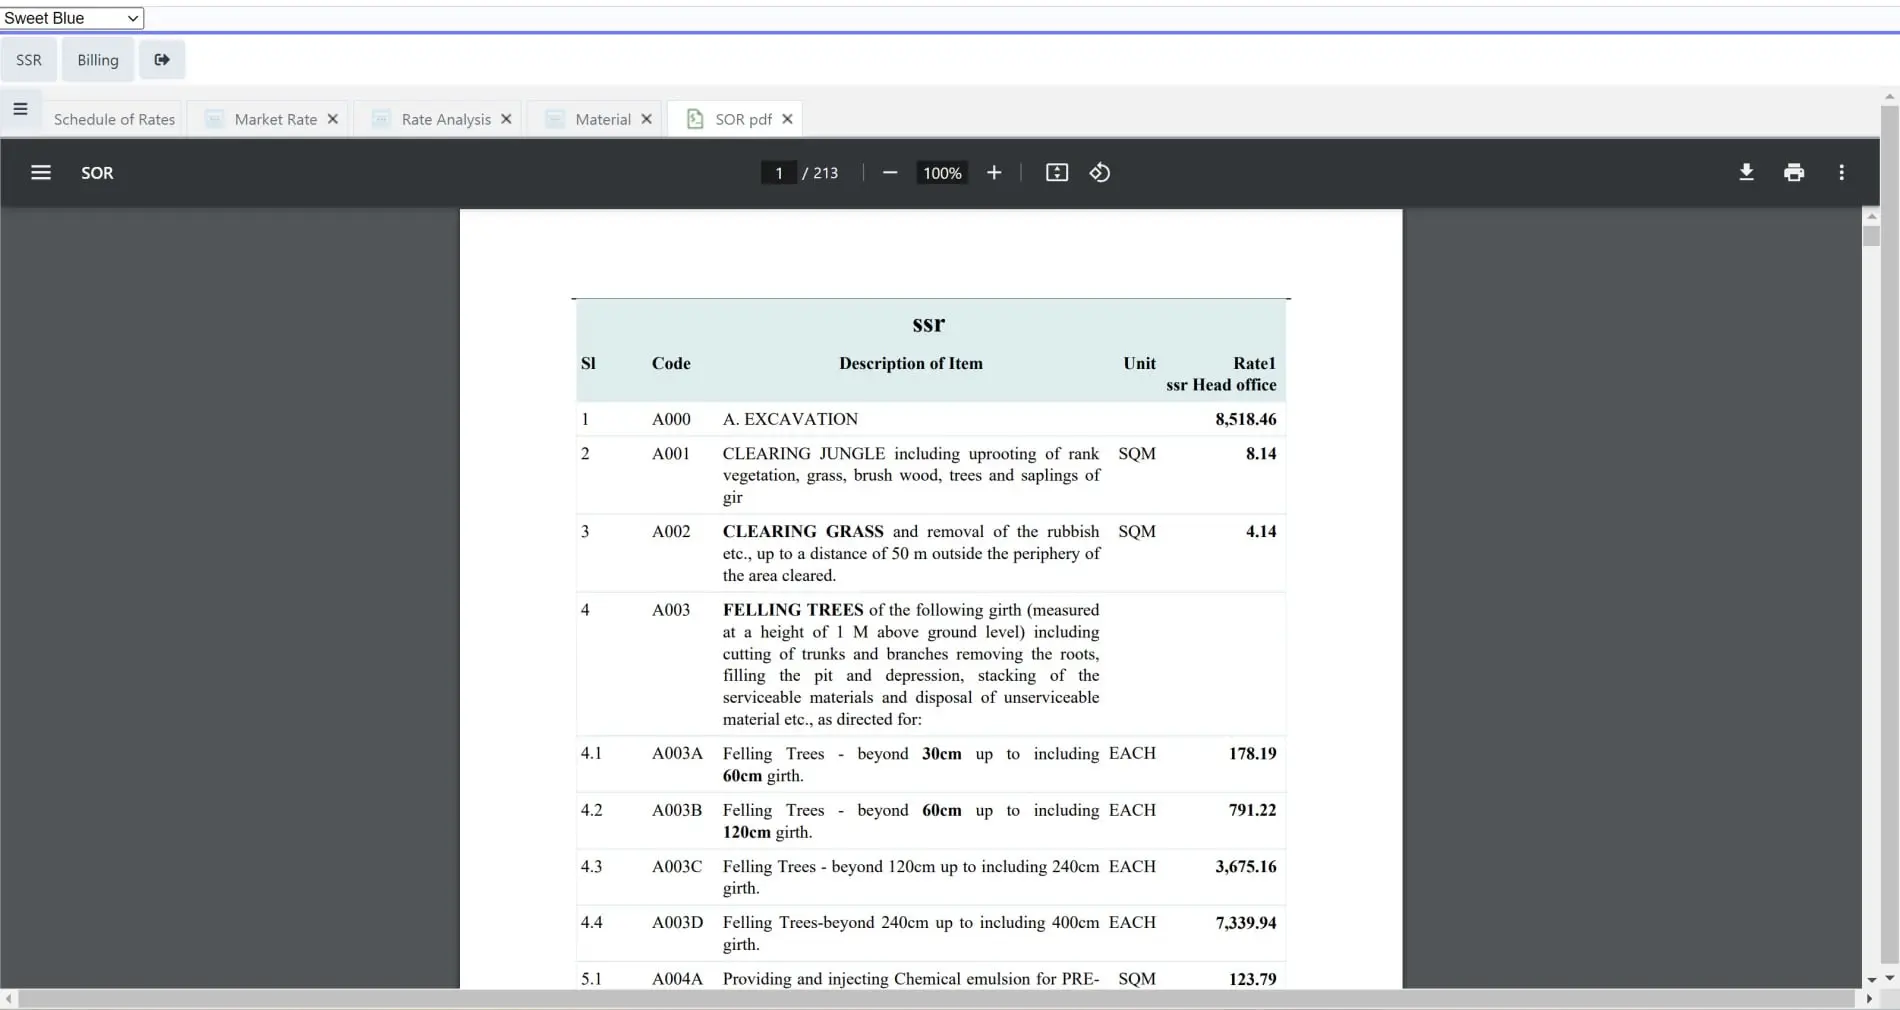This screenshot has width=1900, height=1010.
Task: Close the SOR pdf tab
Action: pos(787,119)
